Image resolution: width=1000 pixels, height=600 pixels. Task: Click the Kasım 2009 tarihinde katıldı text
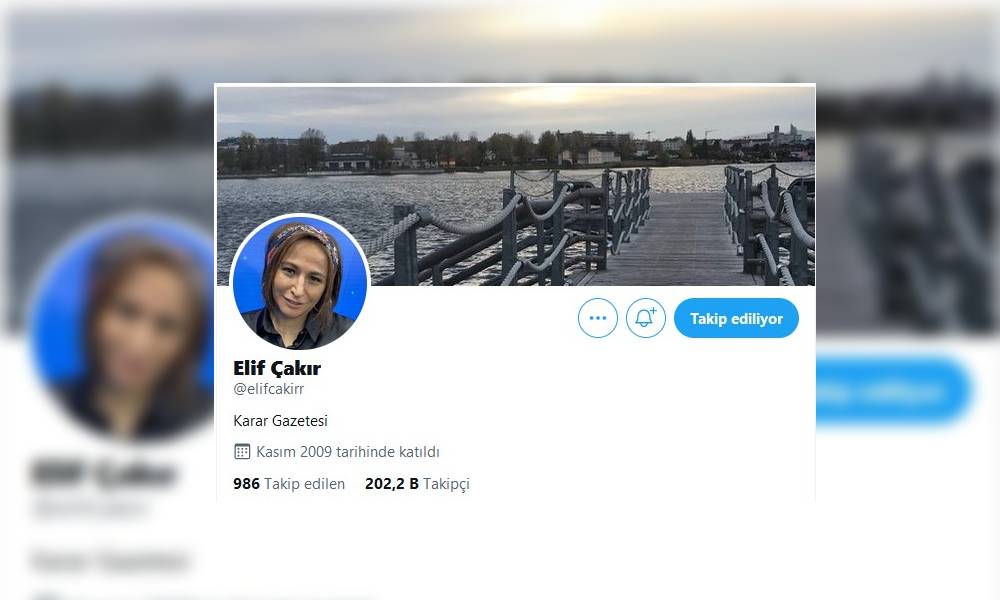point(348,452)
